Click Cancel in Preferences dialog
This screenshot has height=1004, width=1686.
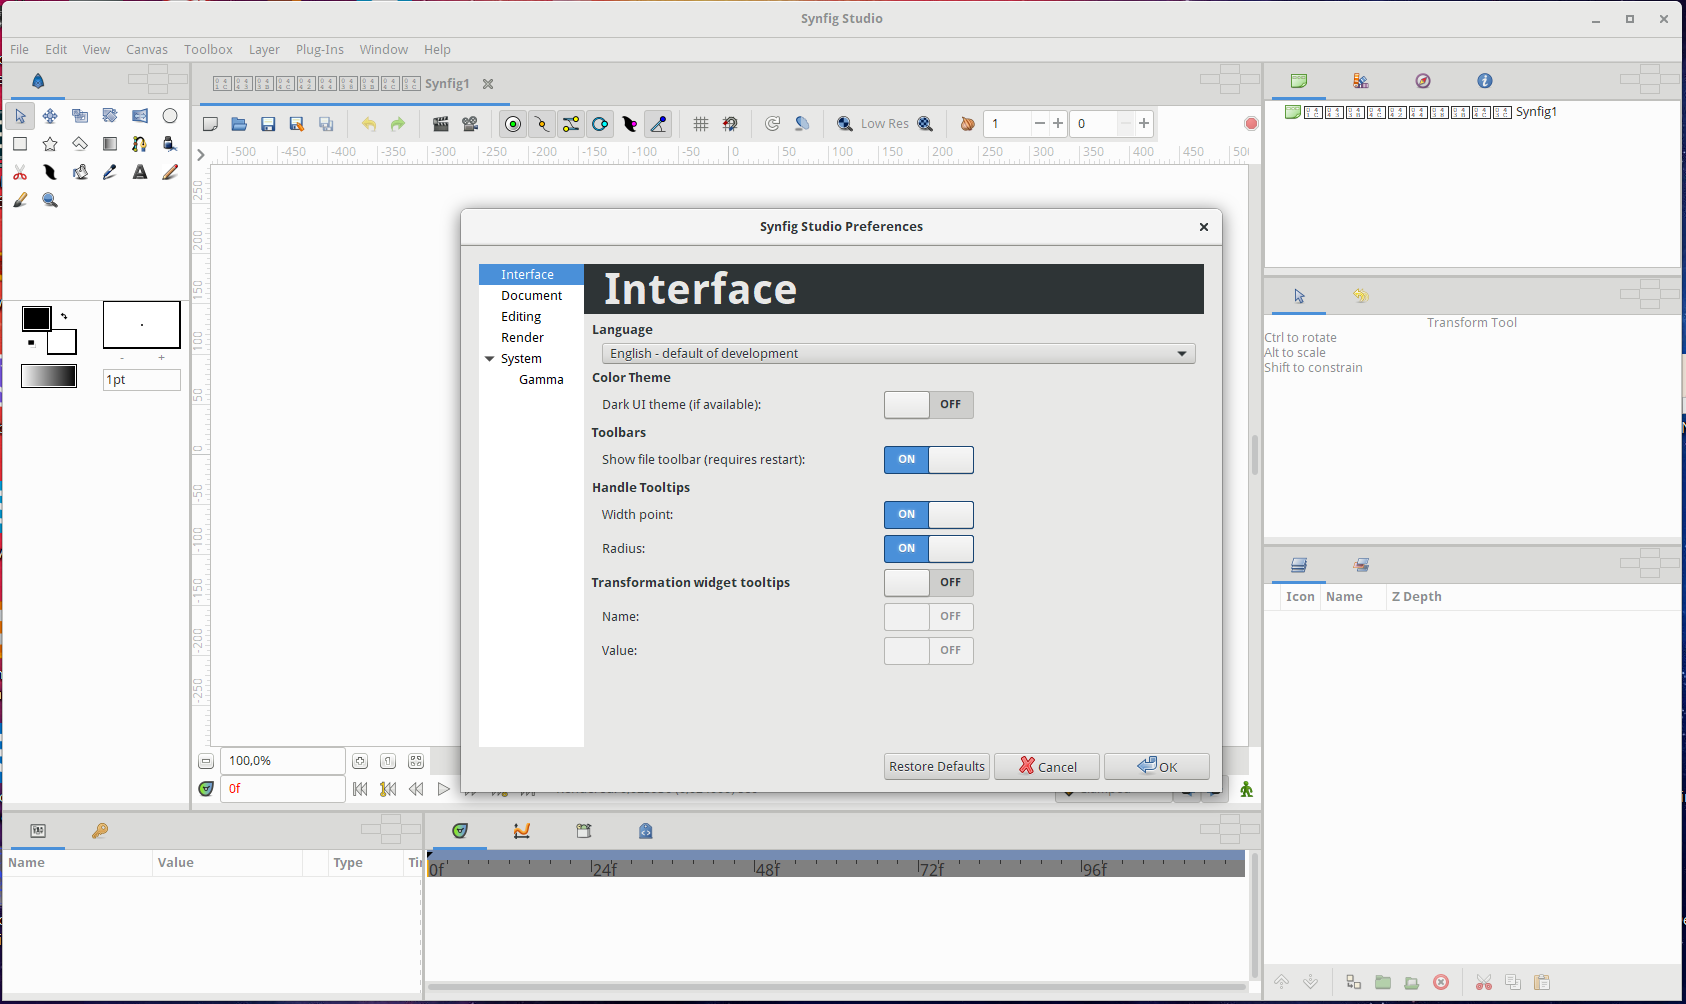(1047, 767)
